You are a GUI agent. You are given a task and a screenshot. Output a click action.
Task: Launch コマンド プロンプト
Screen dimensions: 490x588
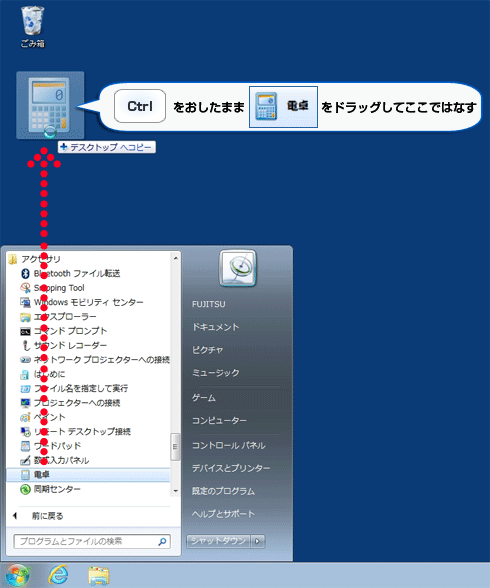tap(64, 331)
